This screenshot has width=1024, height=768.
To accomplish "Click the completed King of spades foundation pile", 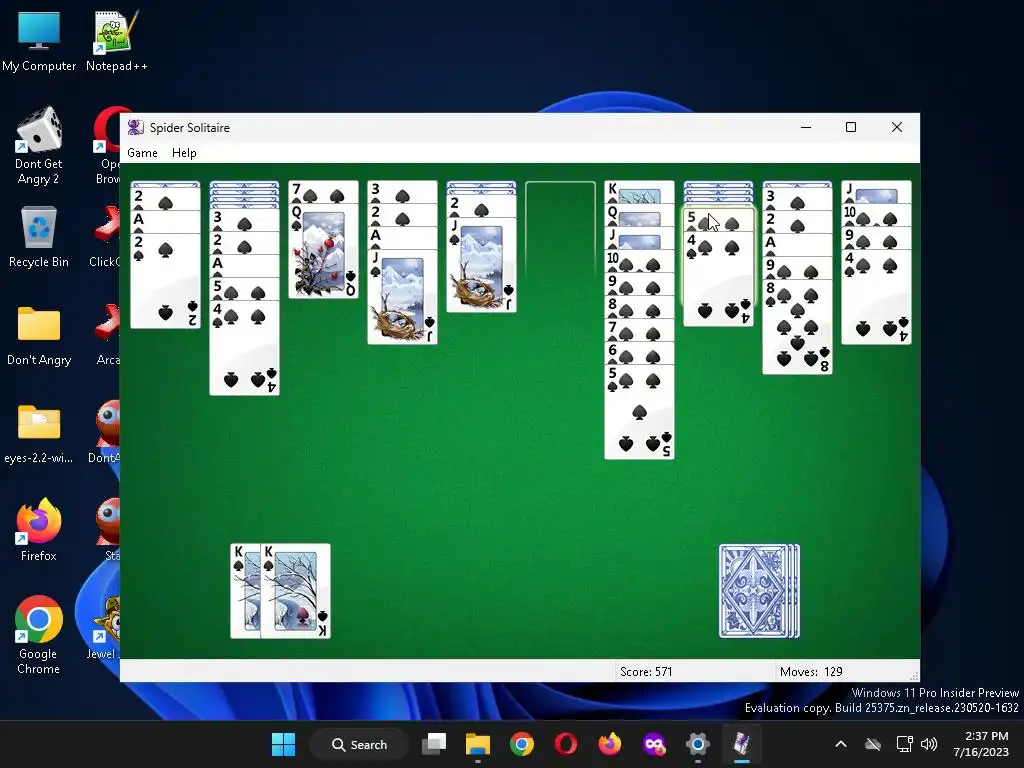I will click(295, 591).
